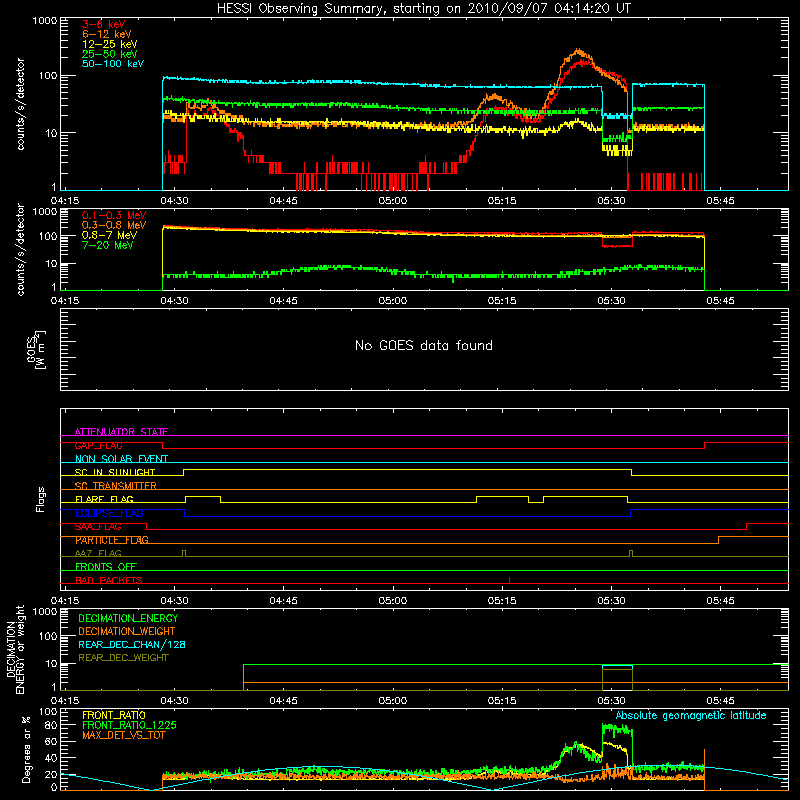Click the green FRONT_RATIO_1225 plateau near 05:30

pyautogui.click(x=617, y=729)
